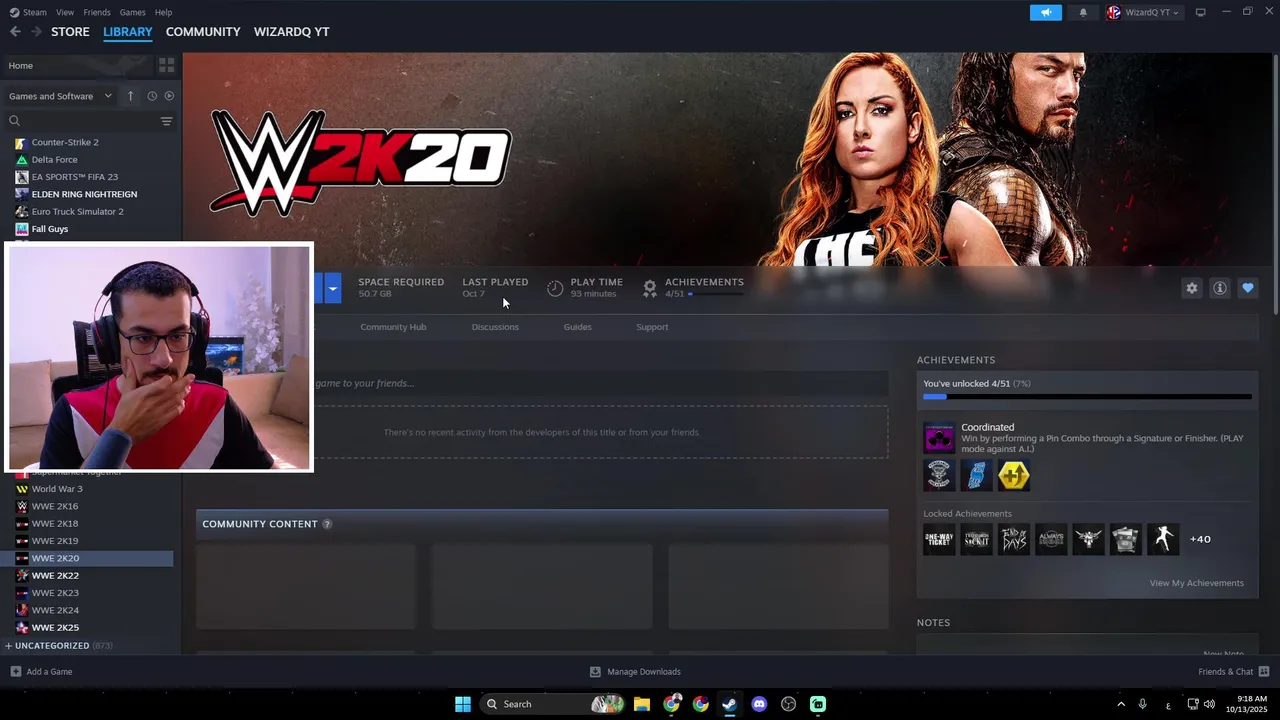Image resolution: width=1280 pixels, height=720 pixels.
Task: Select the Library tab
Action: 128,32
